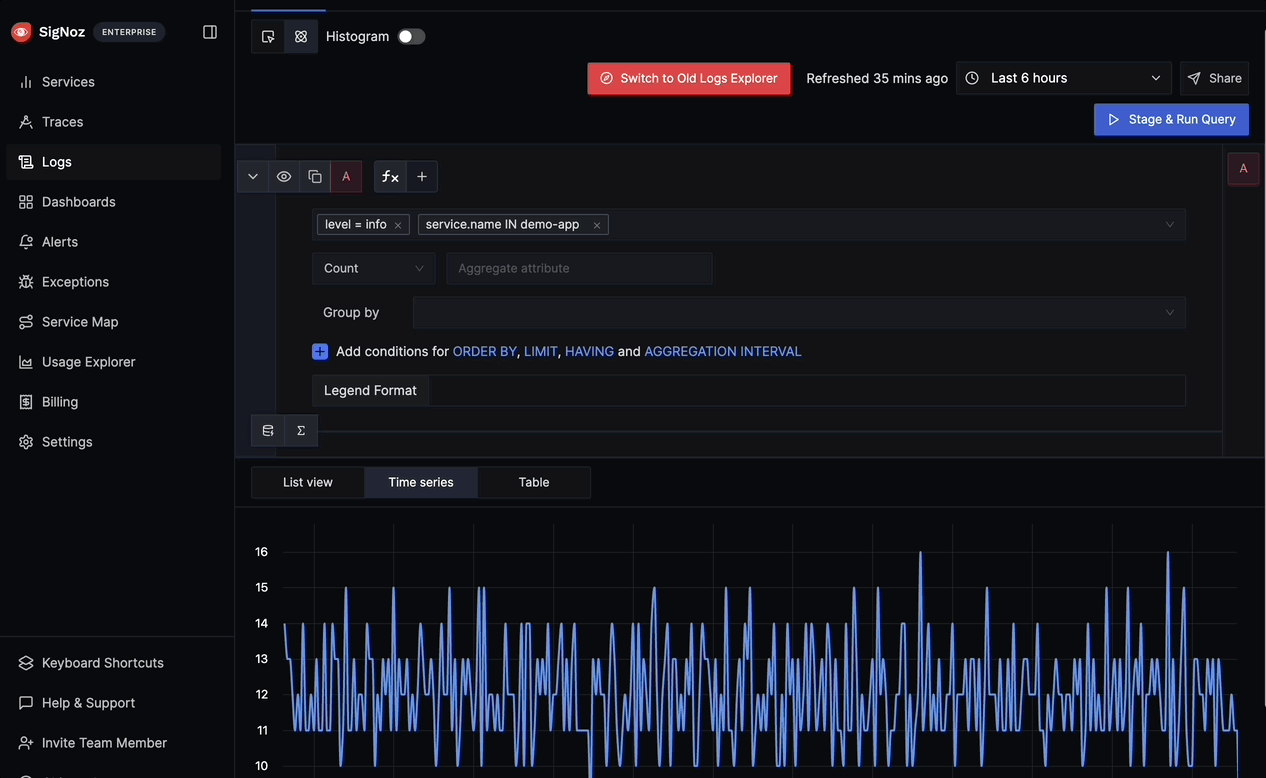
Task: Click the ENTERPRISE badge
Action: point(129,32)
